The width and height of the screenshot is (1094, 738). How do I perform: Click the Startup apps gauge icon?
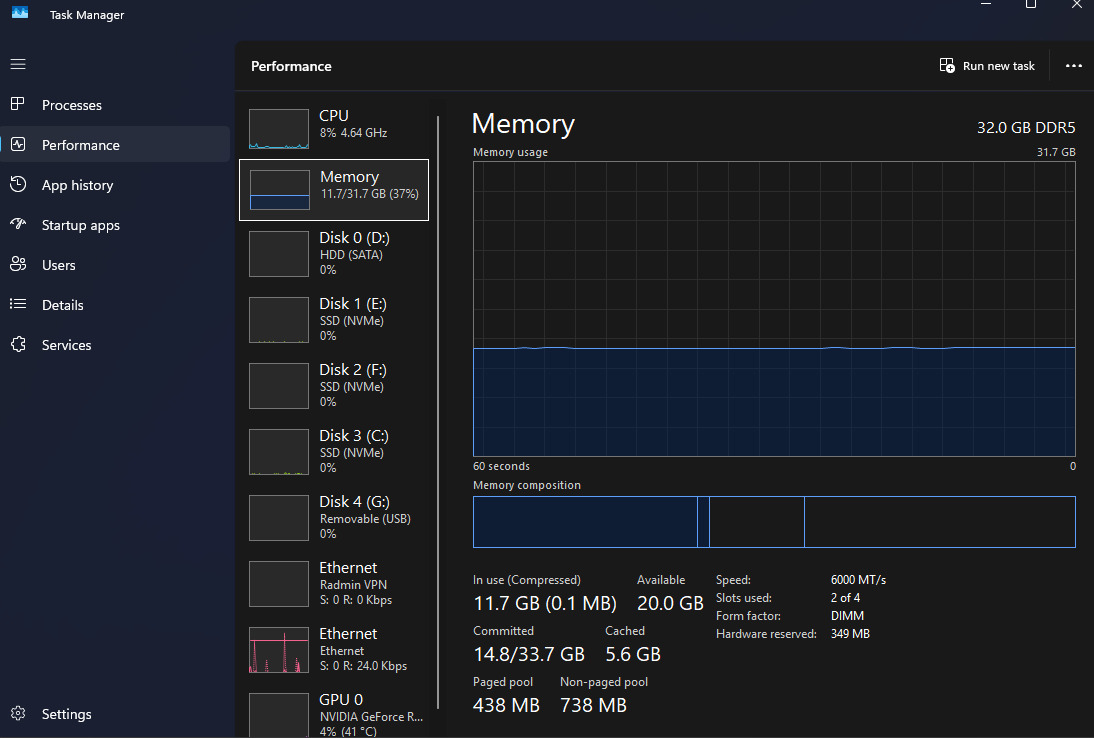18,224
